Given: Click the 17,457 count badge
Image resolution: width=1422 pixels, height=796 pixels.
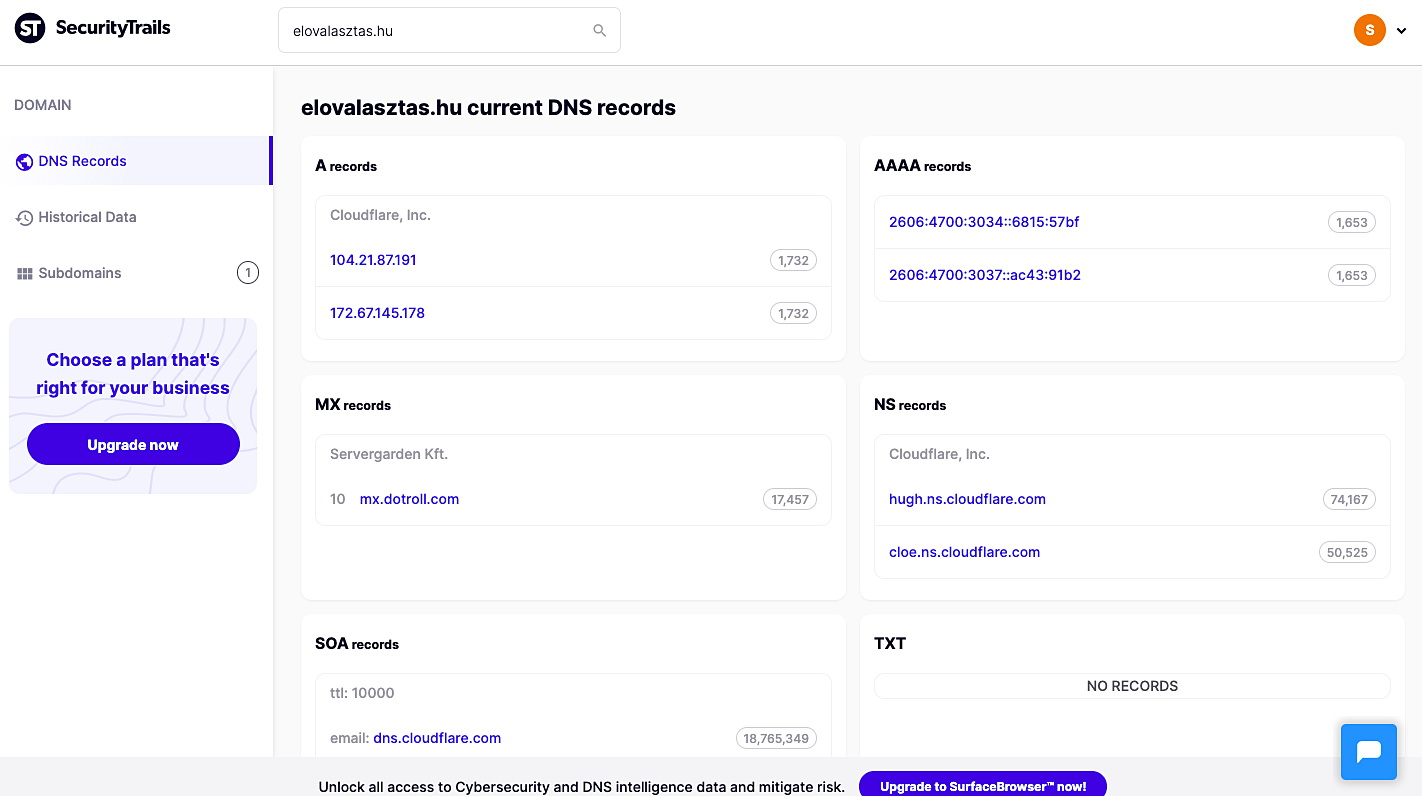Looking at the screenshot, I should (790, 499).
